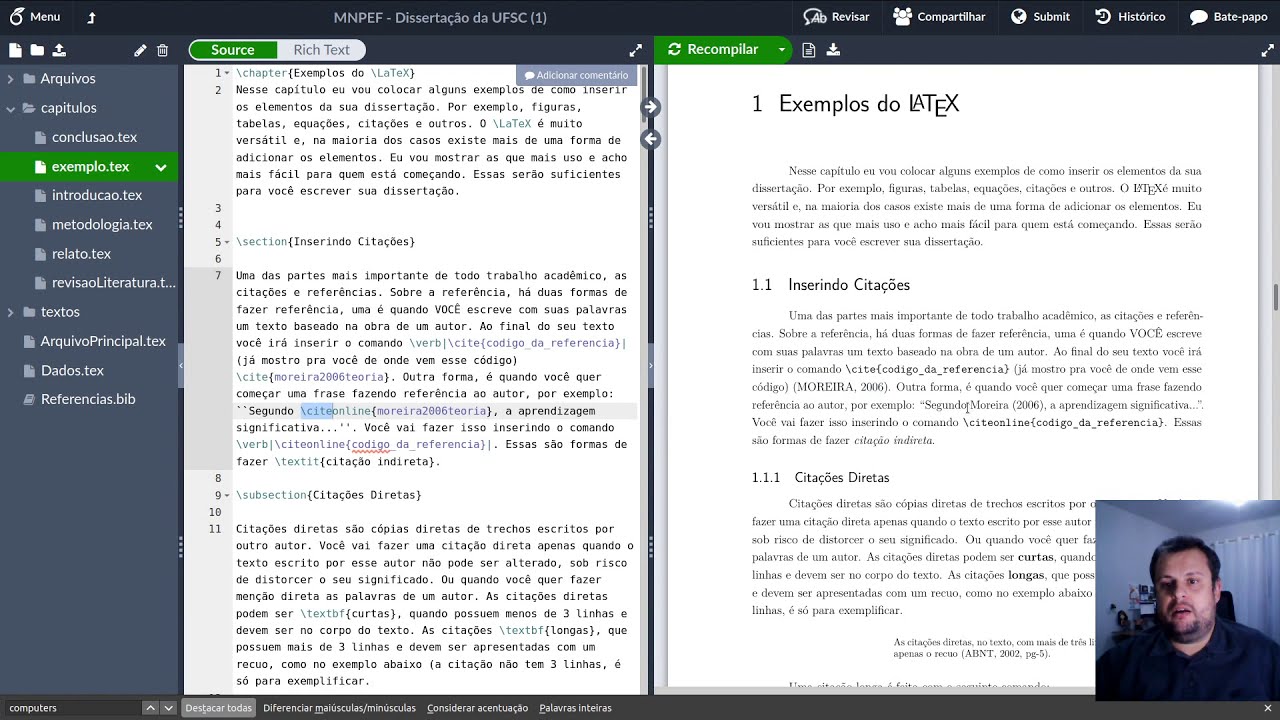Open metodologia.tex file
The width and height of the screenshot is (1280, 720).
tap(102, 224)
